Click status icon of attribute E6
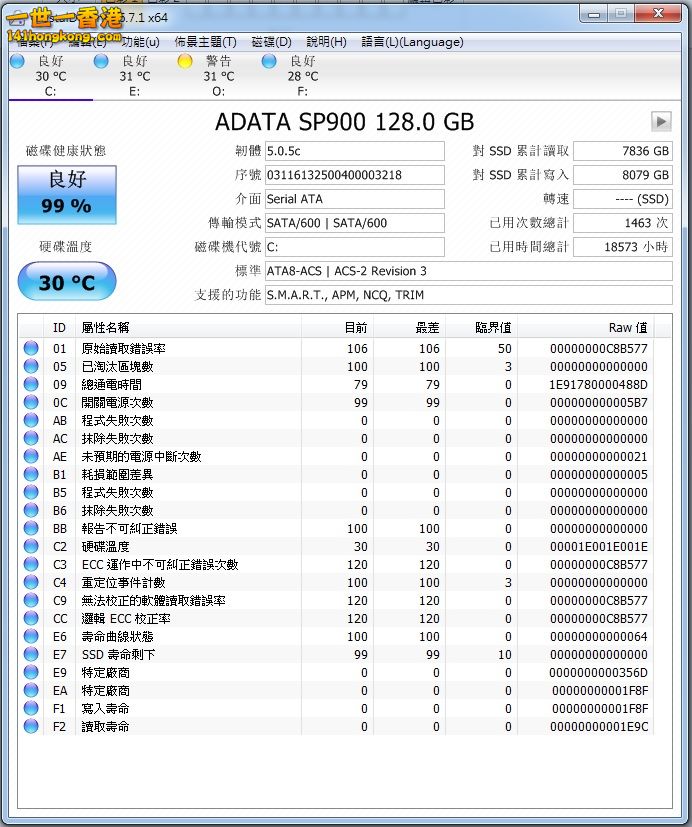 (31, 636)
